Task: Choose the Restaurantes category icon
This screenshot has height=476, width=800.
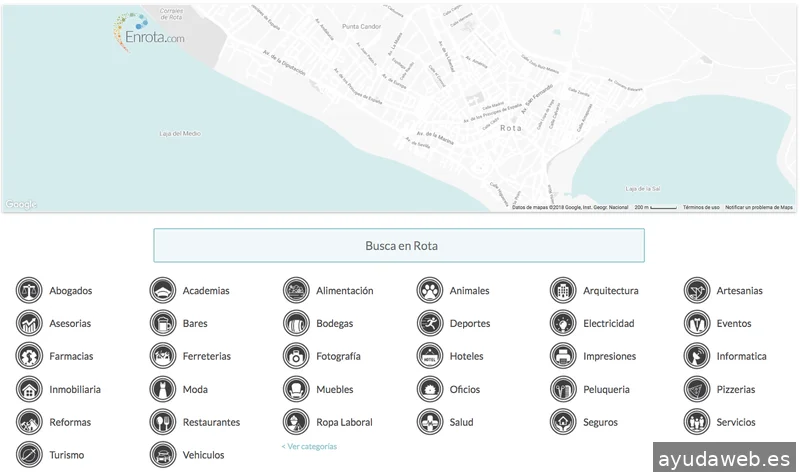Action: pyautogui.click(x=162, y=422)
